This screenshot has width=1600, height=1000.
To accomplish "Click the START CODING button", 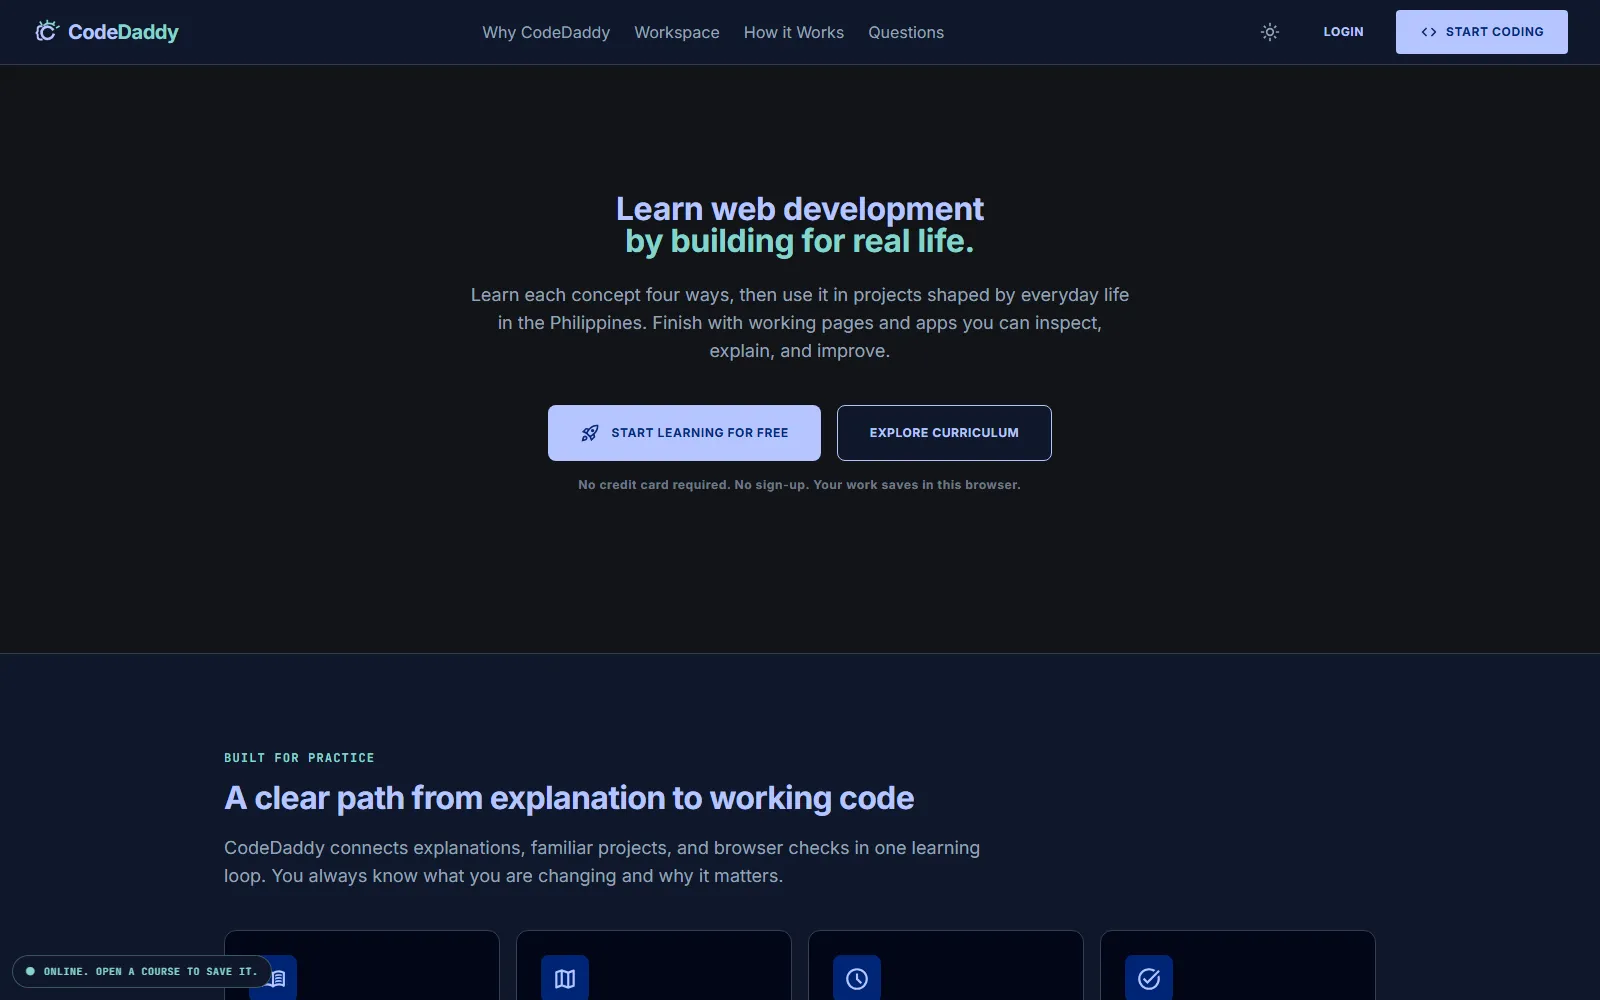I will pos(1482,32).
